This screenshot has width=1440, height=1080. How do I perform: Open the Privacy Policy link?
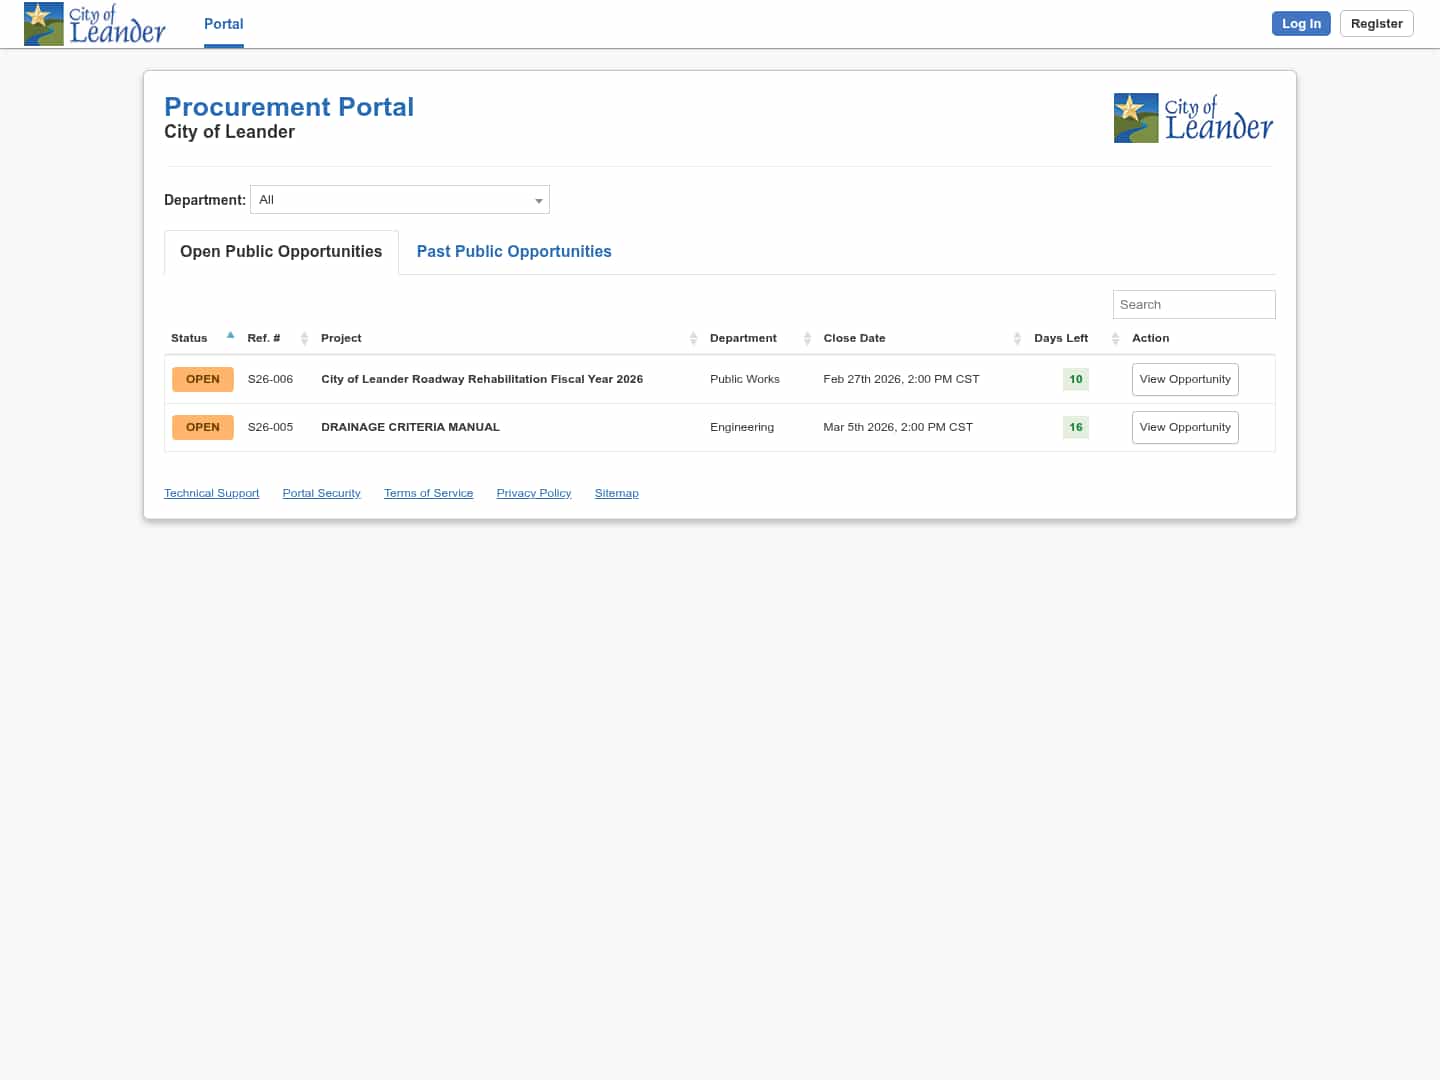pos(533,492)
